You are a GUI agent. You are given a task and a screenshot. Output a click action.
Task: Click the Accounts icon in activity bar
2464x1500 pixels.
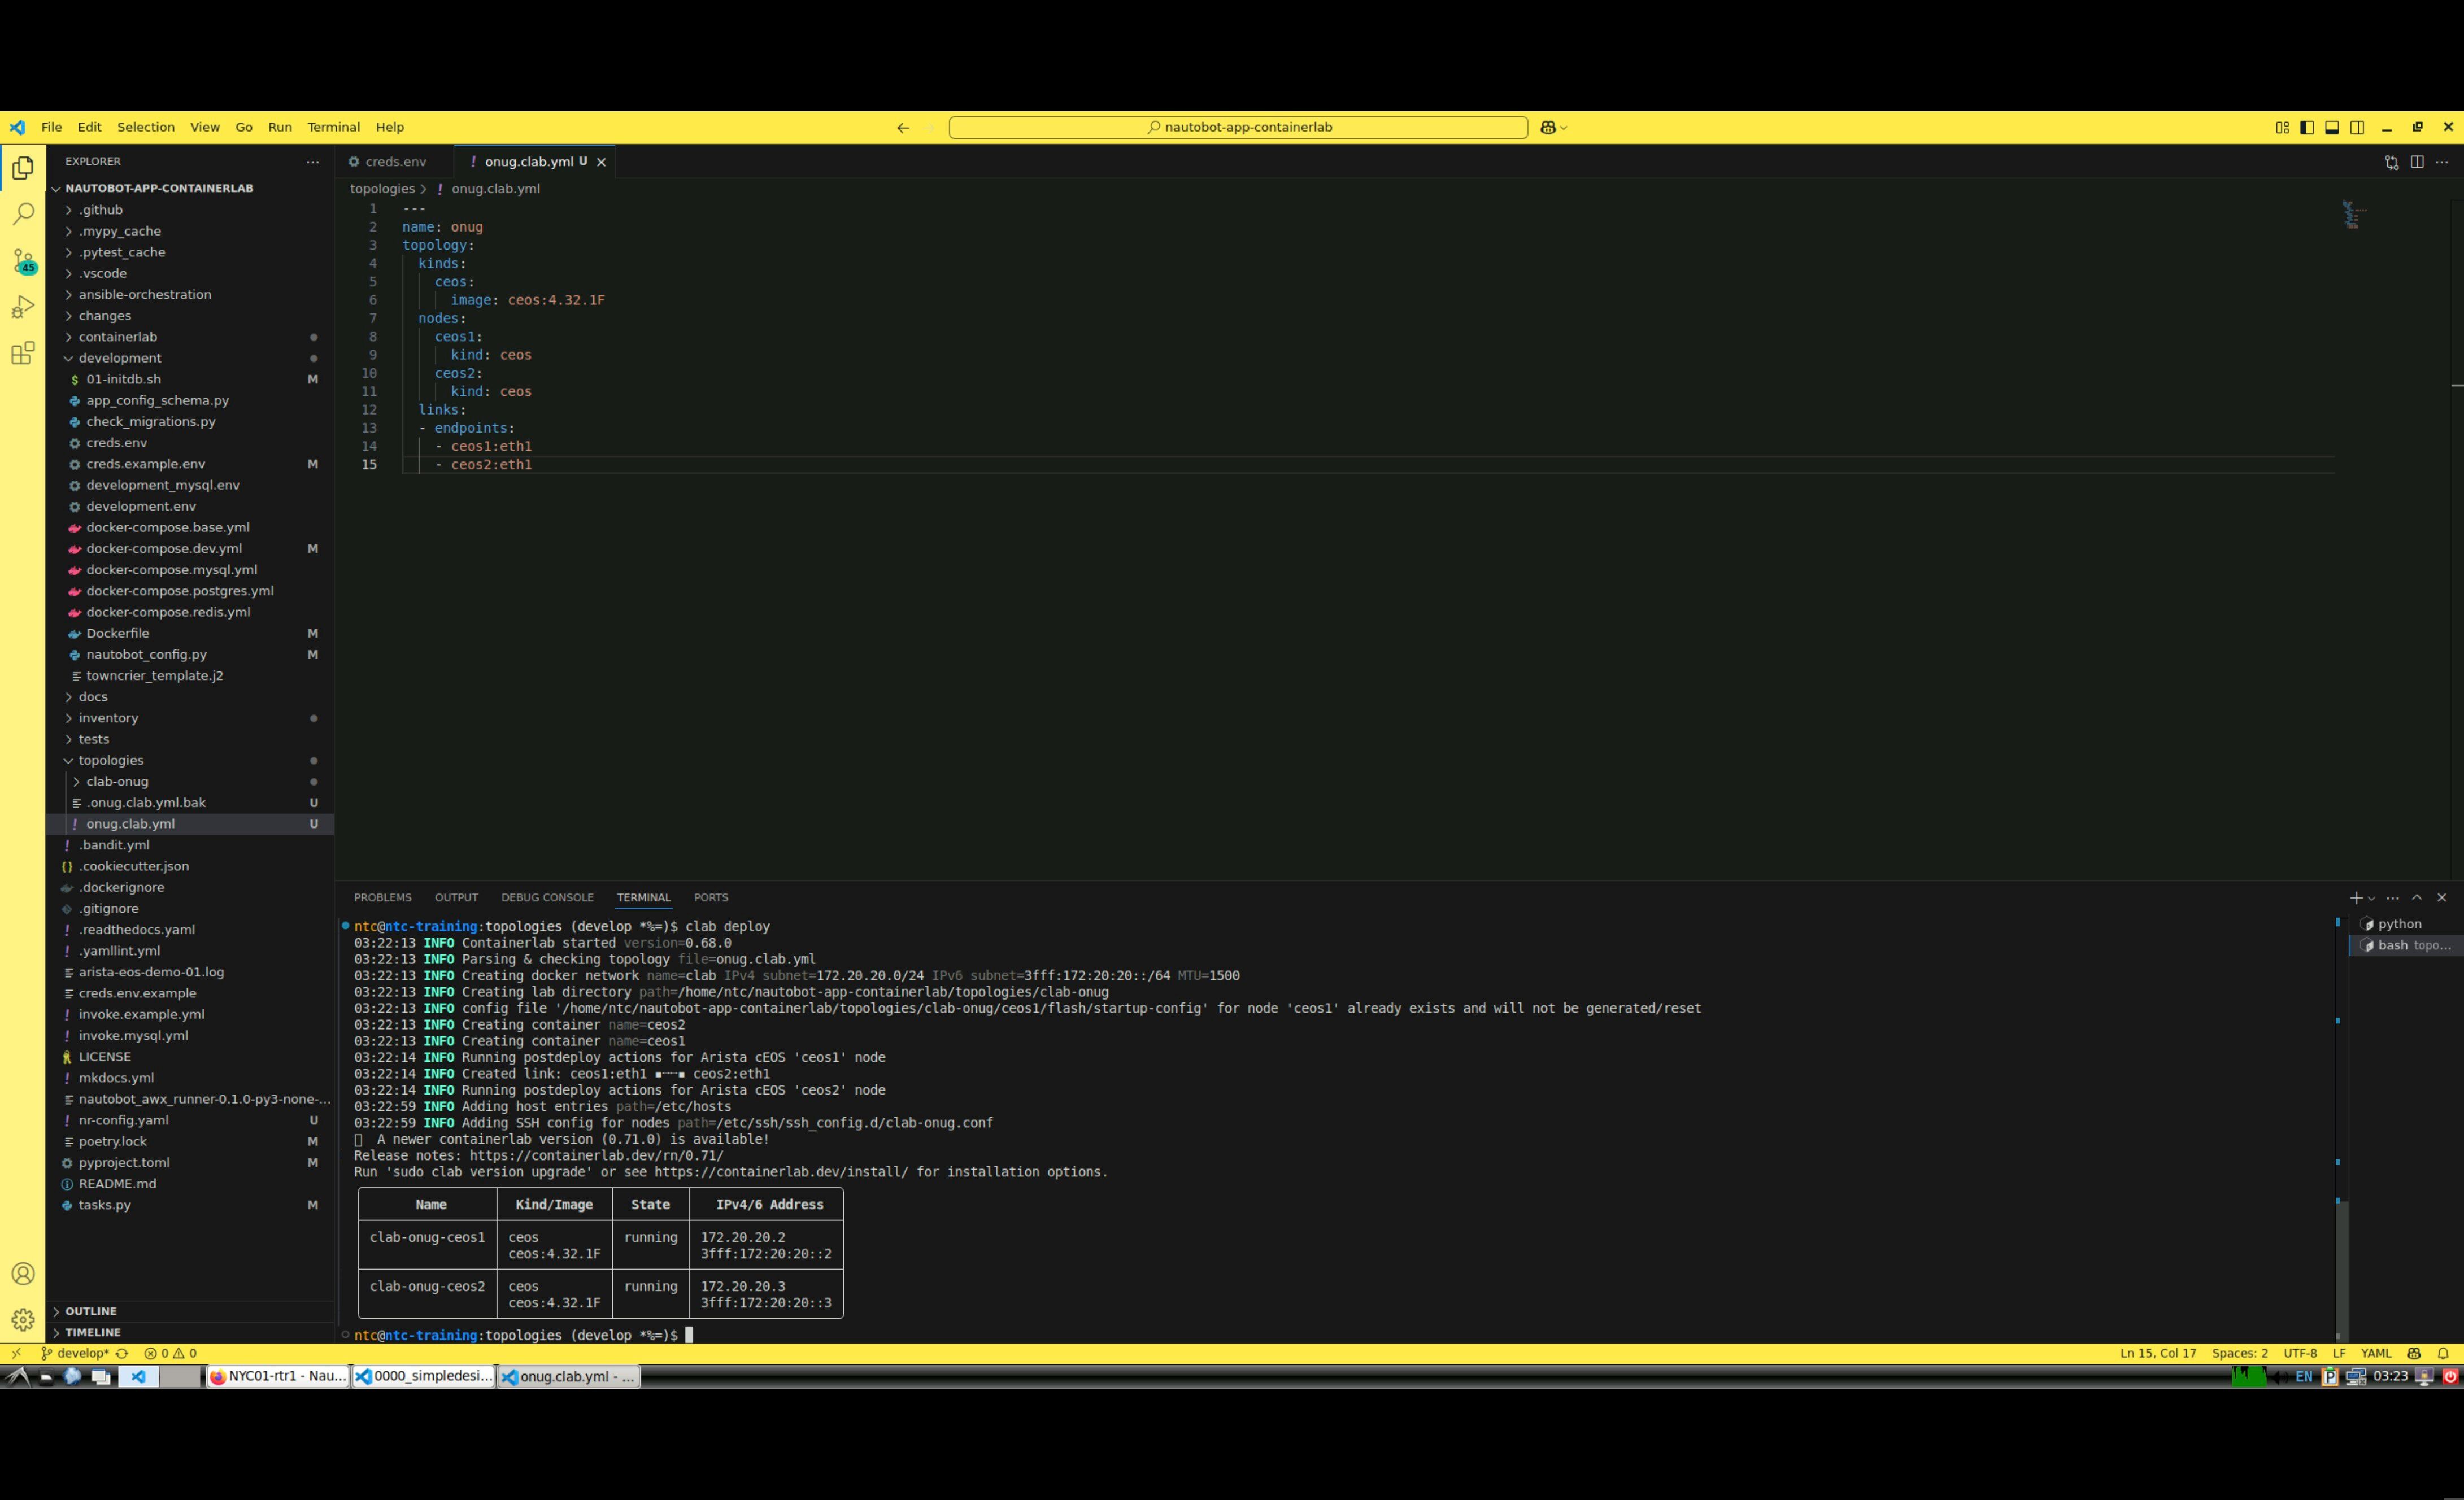tap(23, 1274)
